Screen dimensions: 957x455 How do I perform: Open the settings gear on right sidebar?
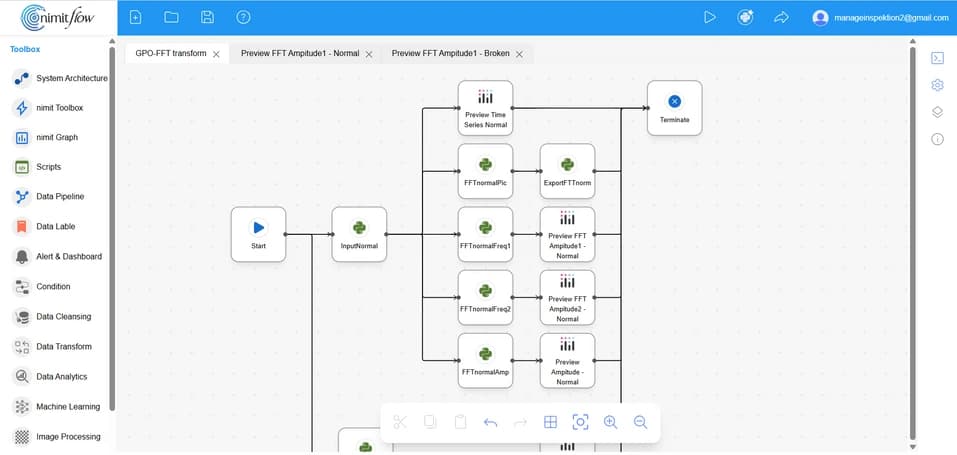937,85
